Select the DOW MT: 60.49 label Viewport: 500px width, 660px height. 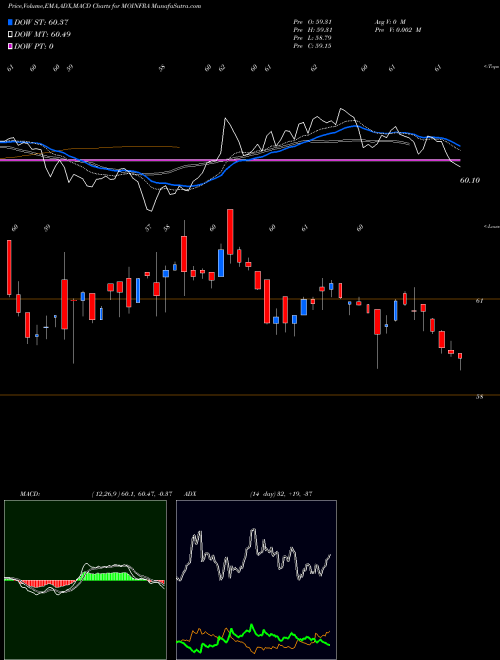click(x=43, y=35)
